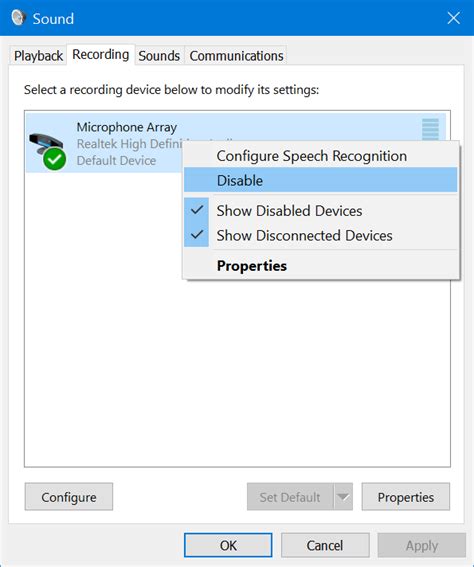Image resolution: width=474 pixels, height=567 pixels.
Task: Open the Sounds tab
Action: point(159,56)
